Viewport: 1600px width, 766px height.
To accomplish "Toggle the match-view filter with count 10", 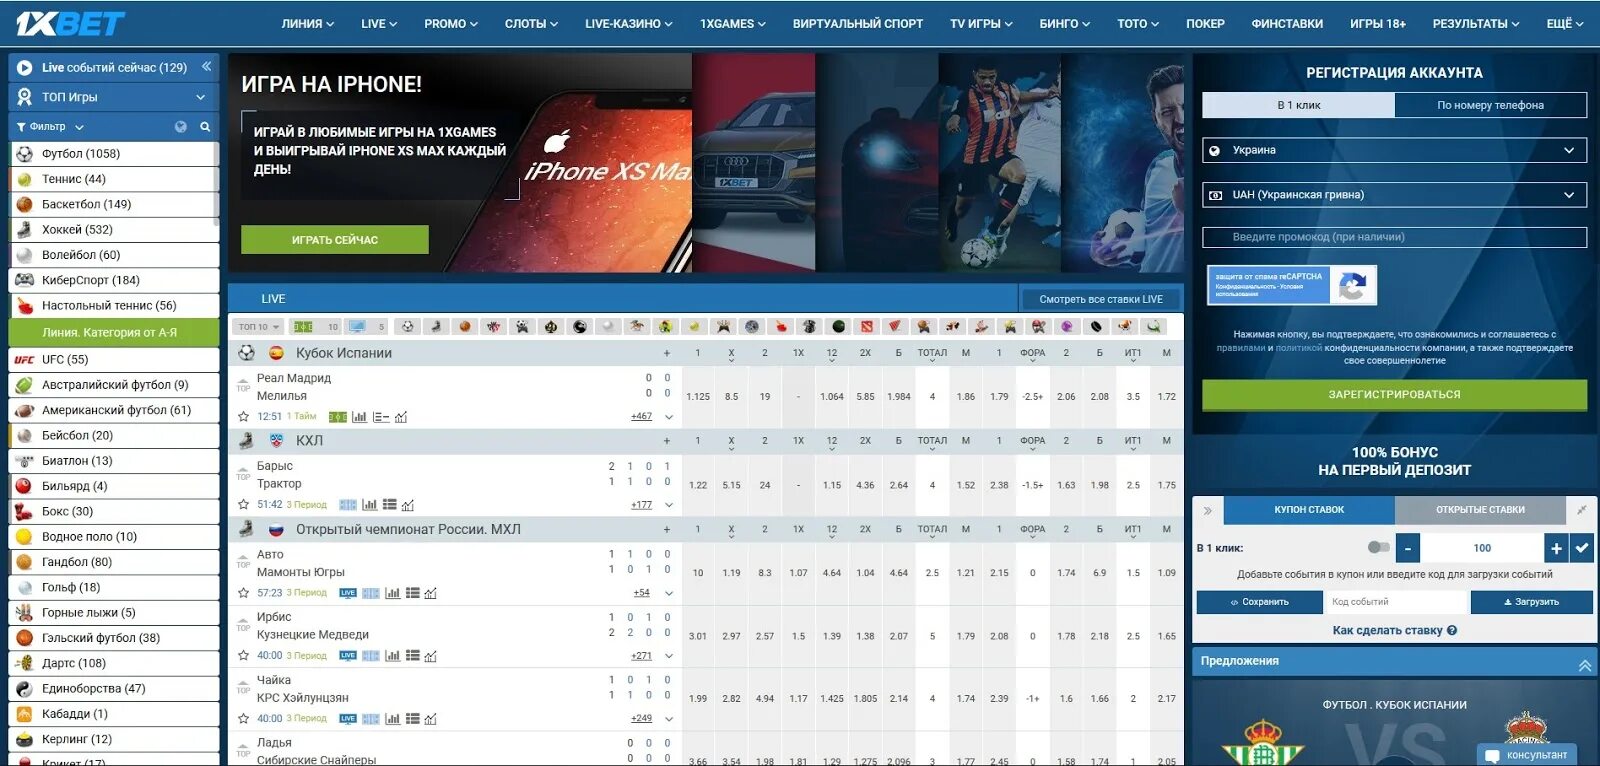I will click(315, 327).
